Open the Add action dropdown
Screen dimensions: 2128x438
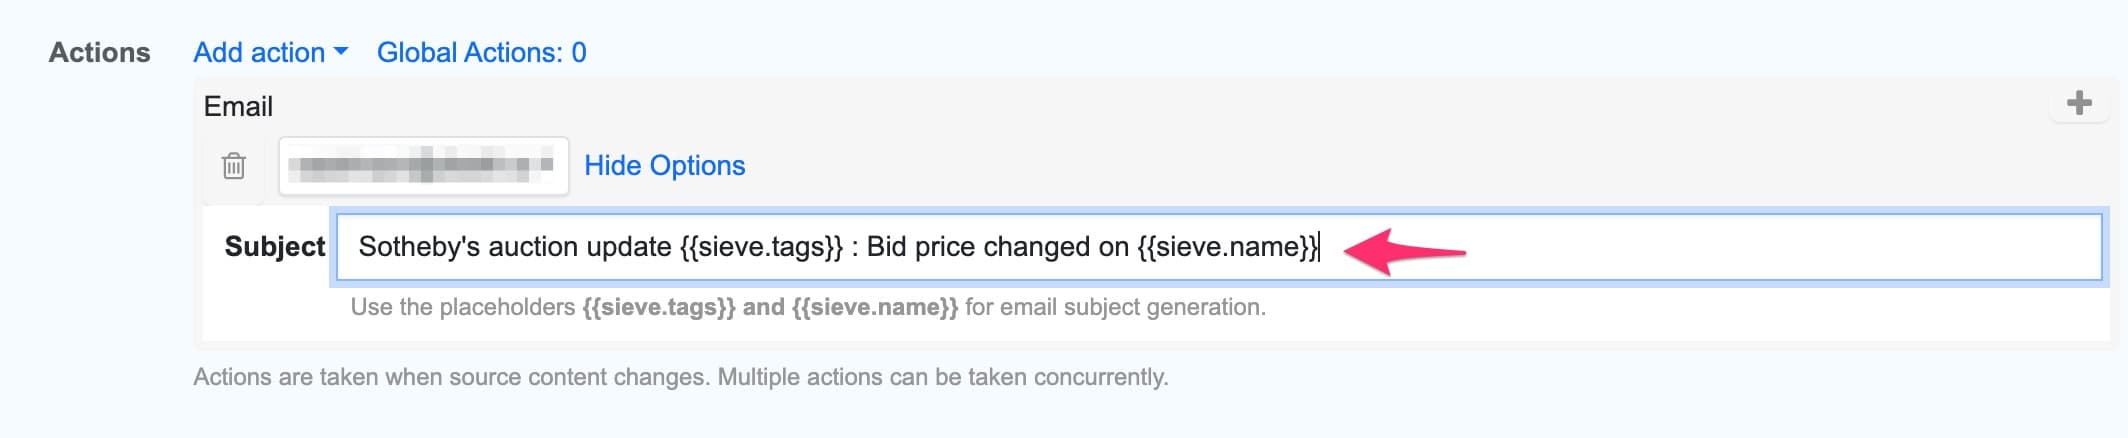[x=260, y=52]
